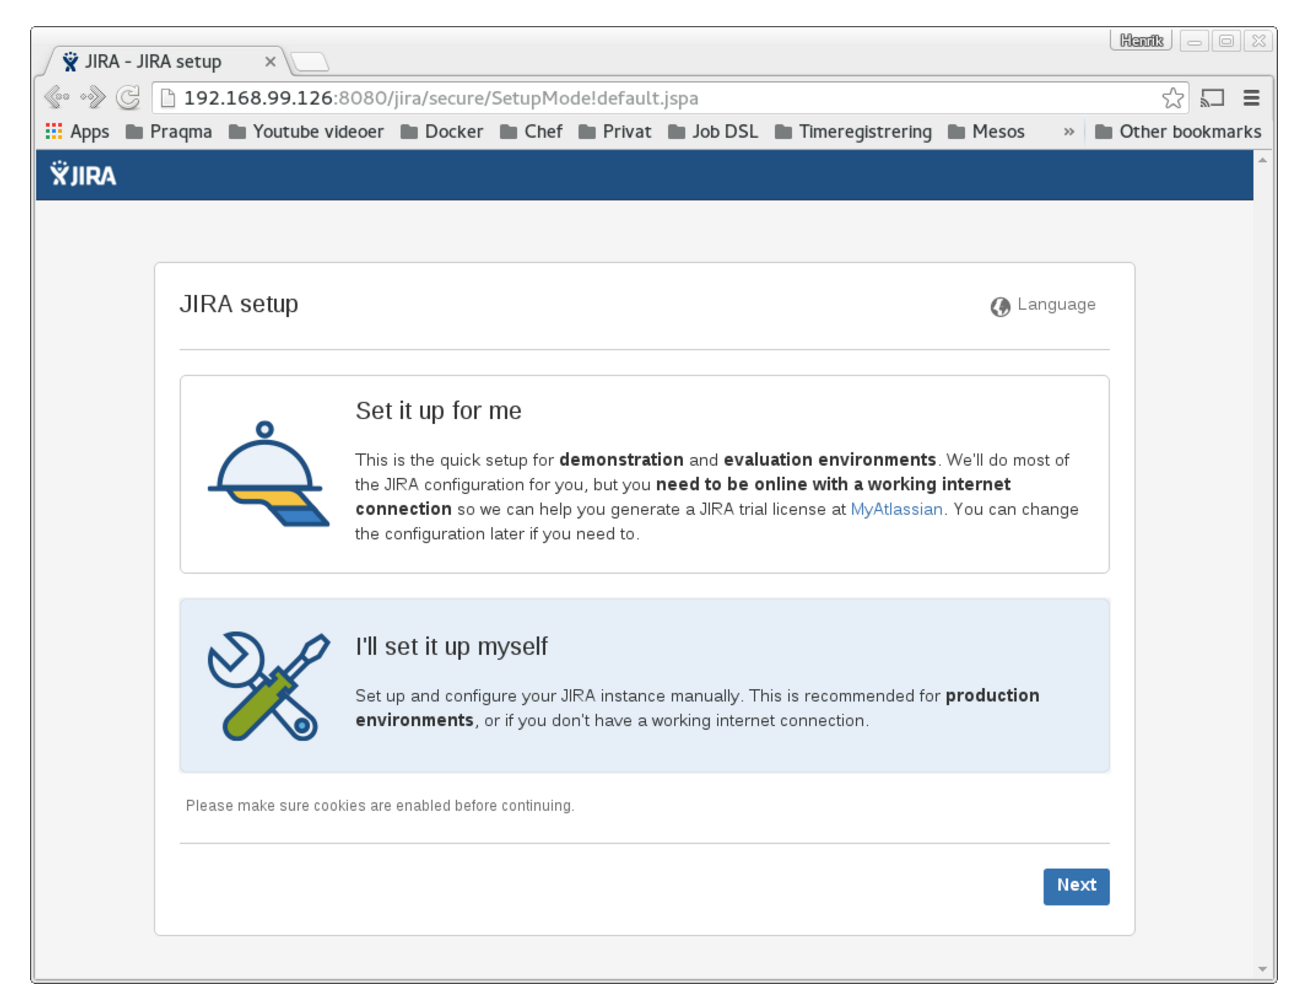Screen dimensions: 1306x1008
Task: Click the browser back arrow
Action: (57, 98)
